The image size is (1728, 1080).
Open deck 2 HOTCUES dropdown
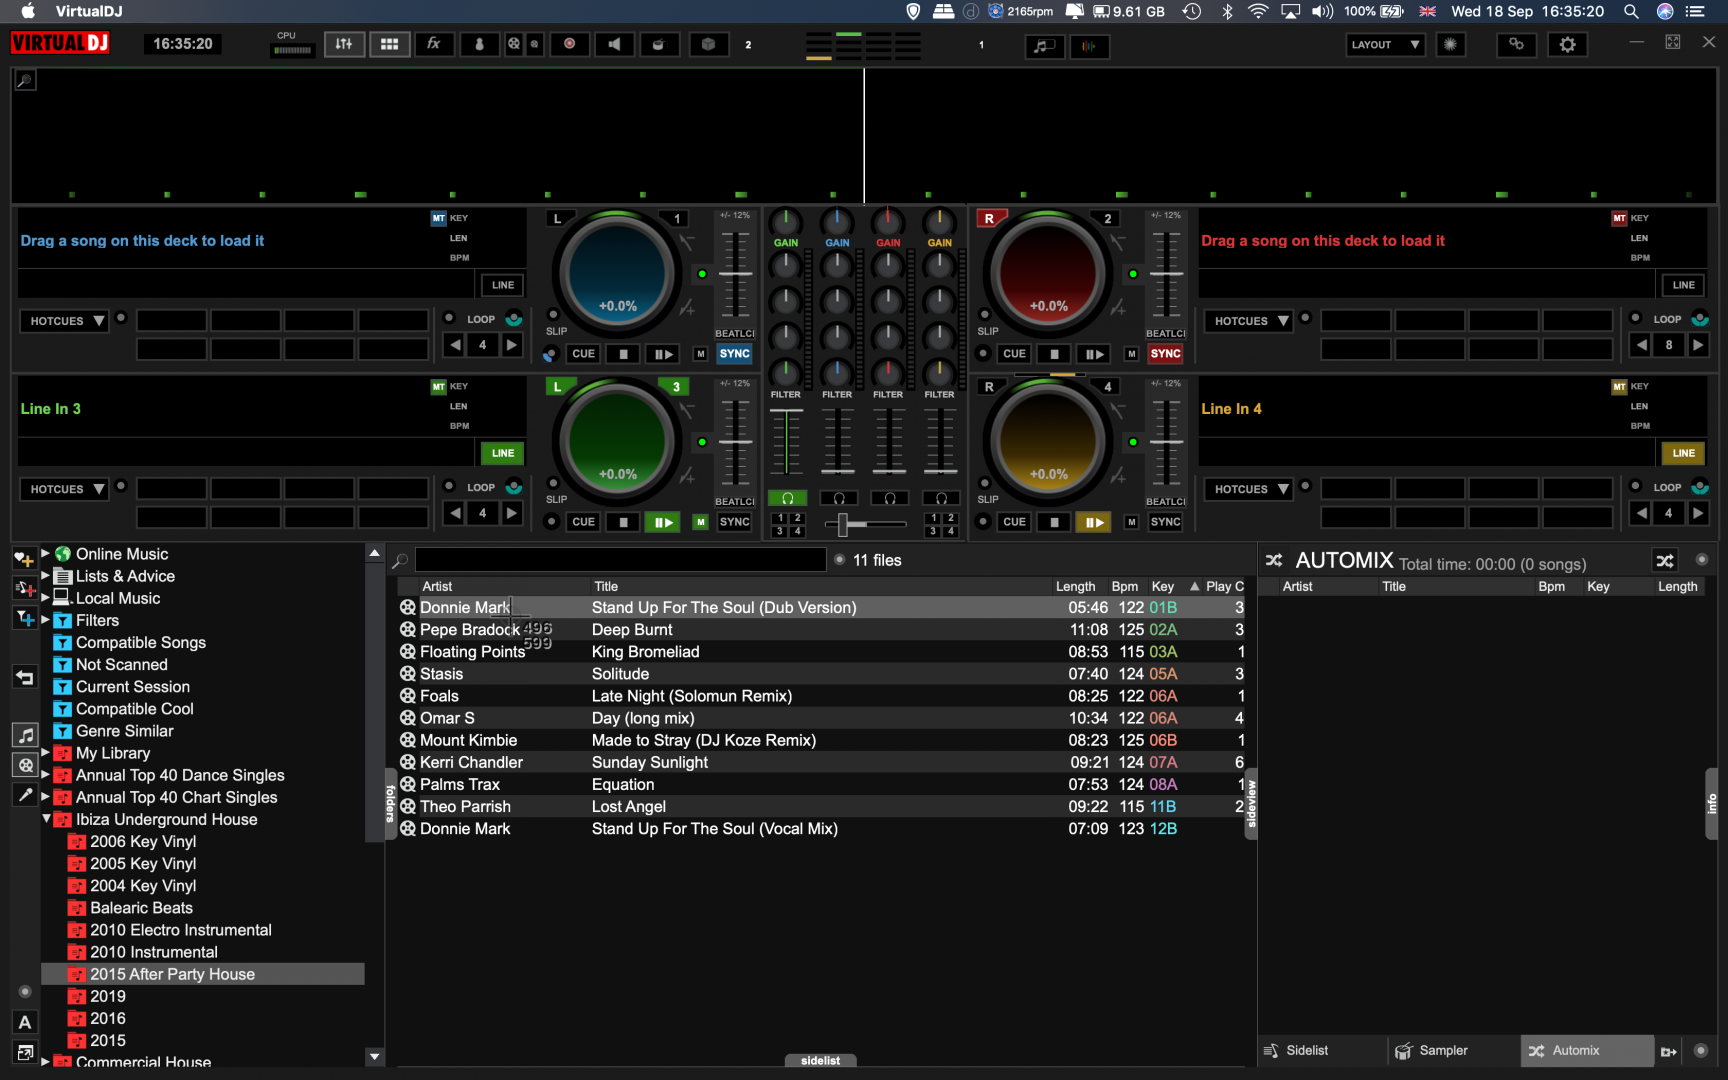1250,321
